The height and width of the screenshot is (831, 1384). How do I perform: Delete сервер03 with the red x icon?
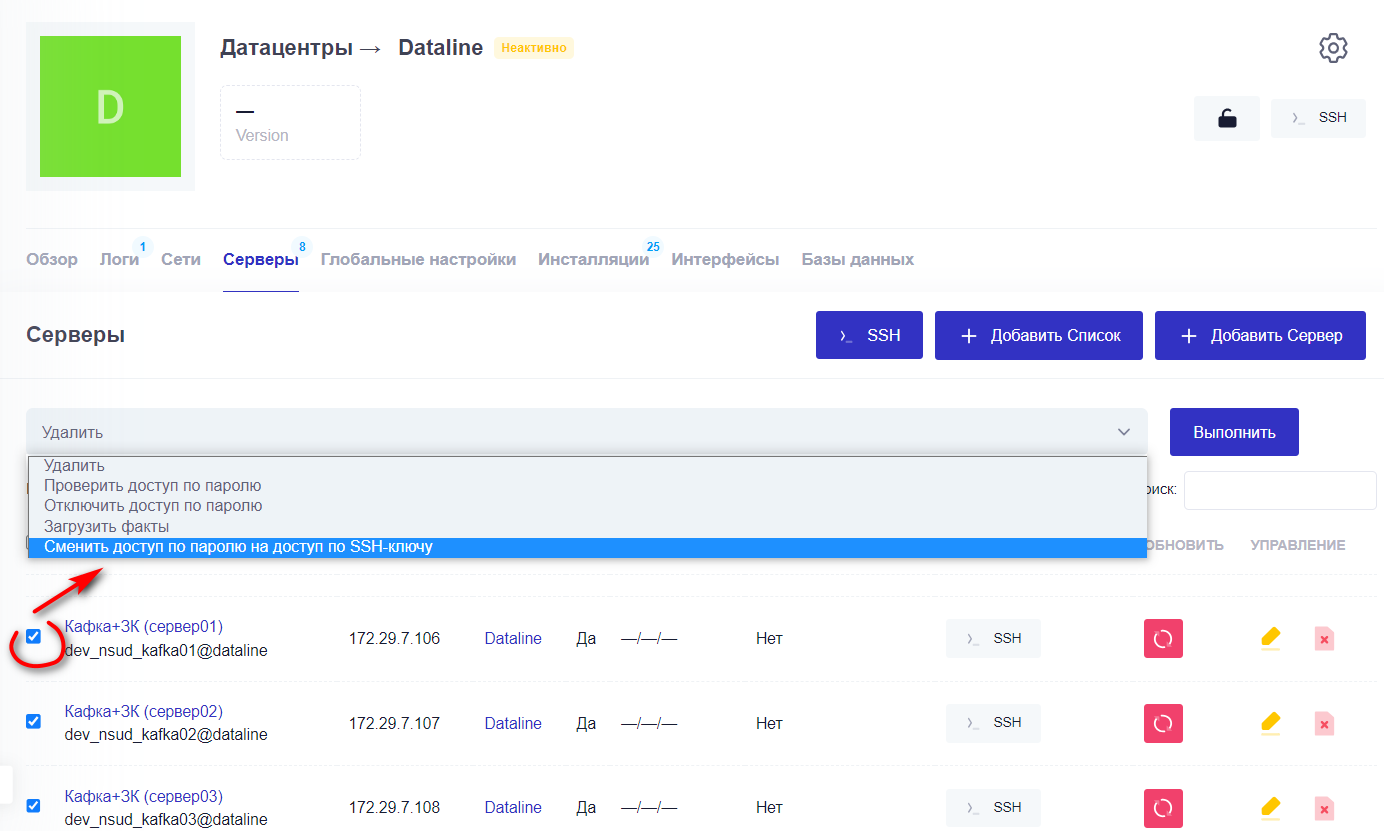(x=1324, y=807)
